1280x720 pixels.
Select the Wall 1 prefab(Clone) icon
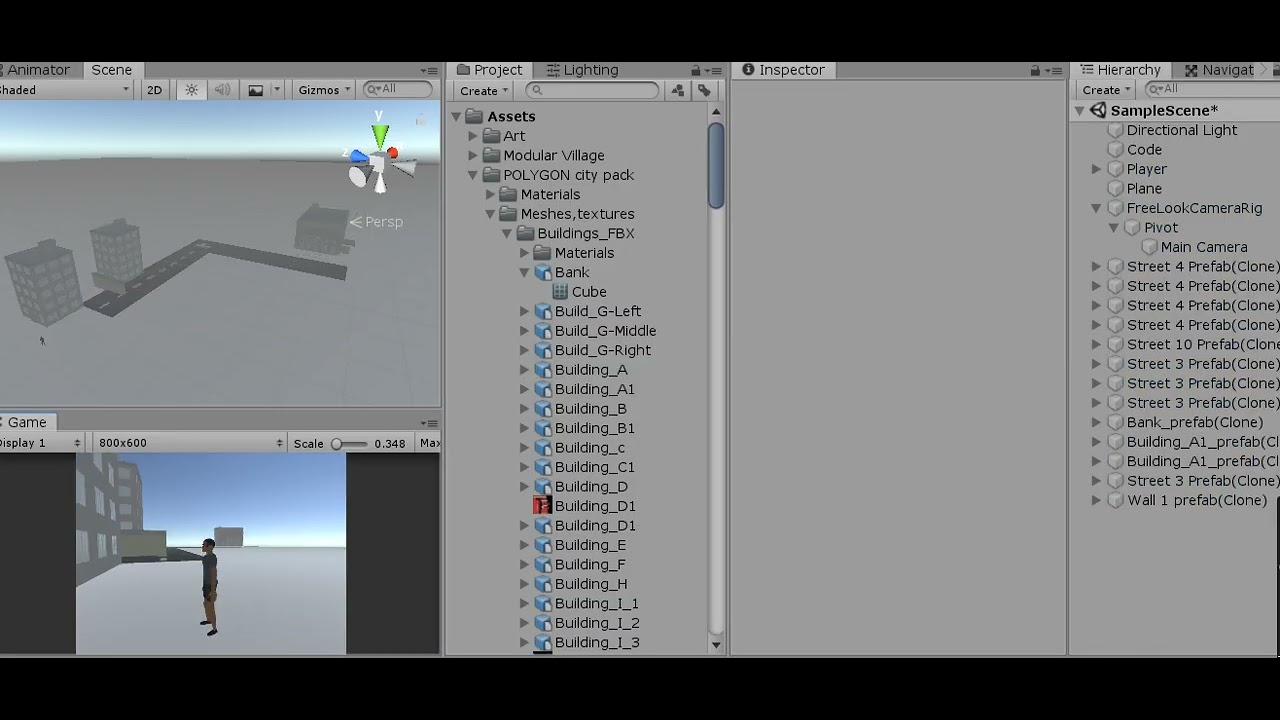[1115, 501]
